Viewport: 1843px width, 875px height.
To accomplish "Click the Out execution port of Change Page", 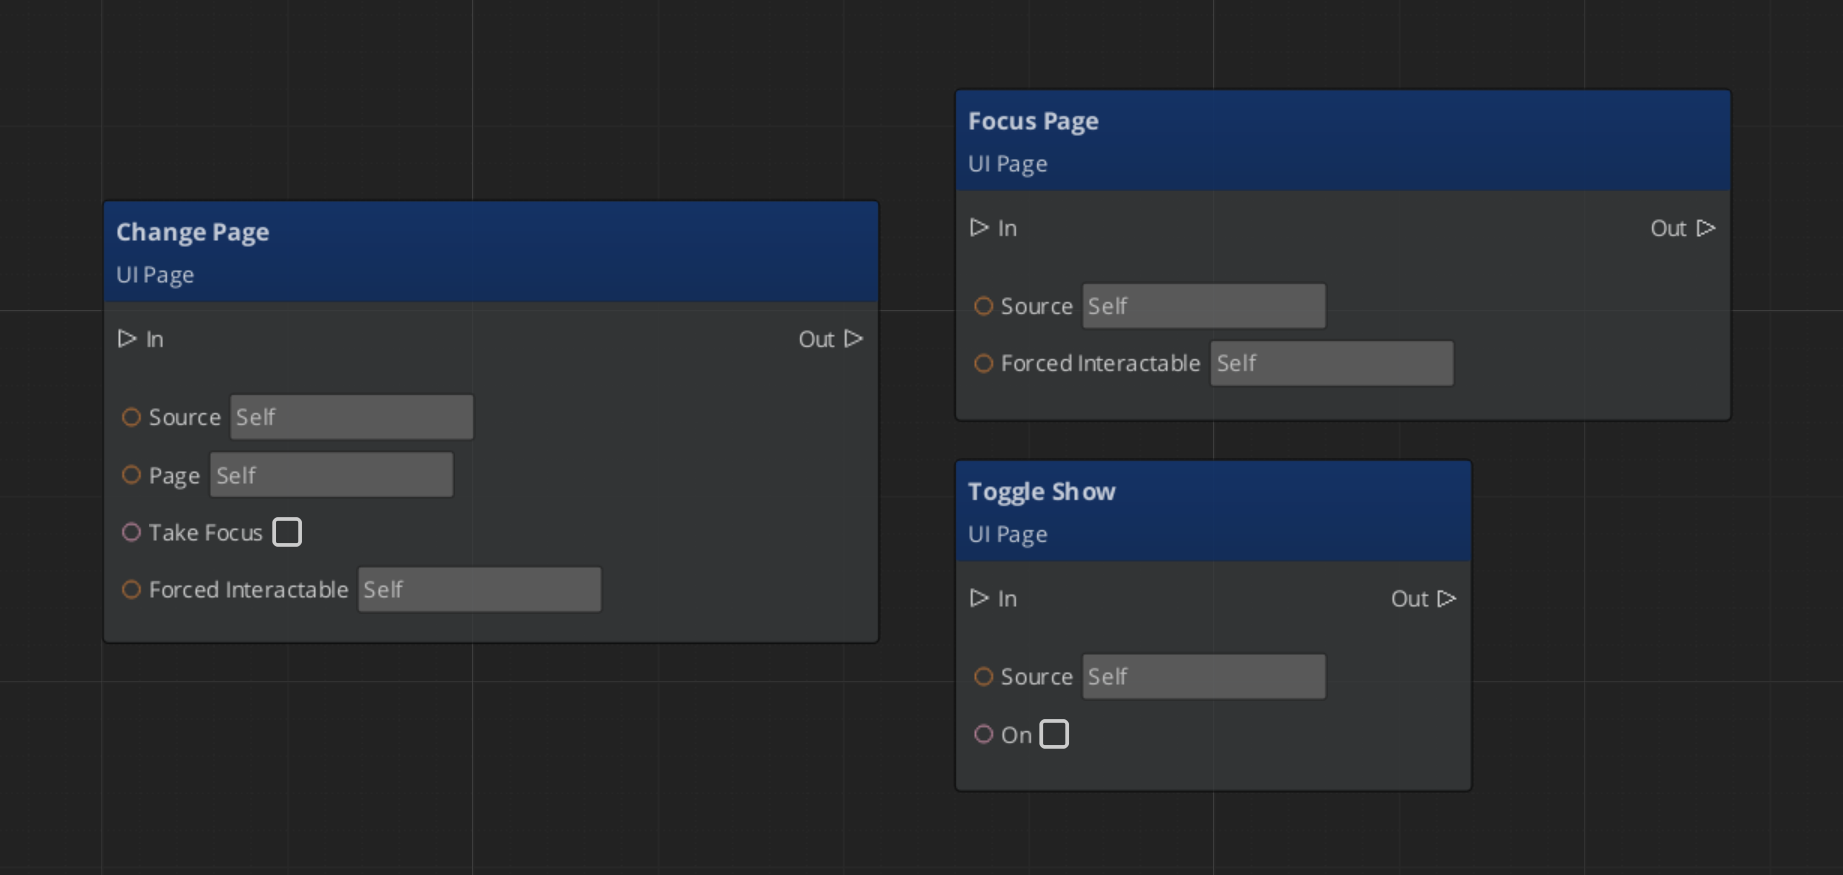I will coord(853,339).
